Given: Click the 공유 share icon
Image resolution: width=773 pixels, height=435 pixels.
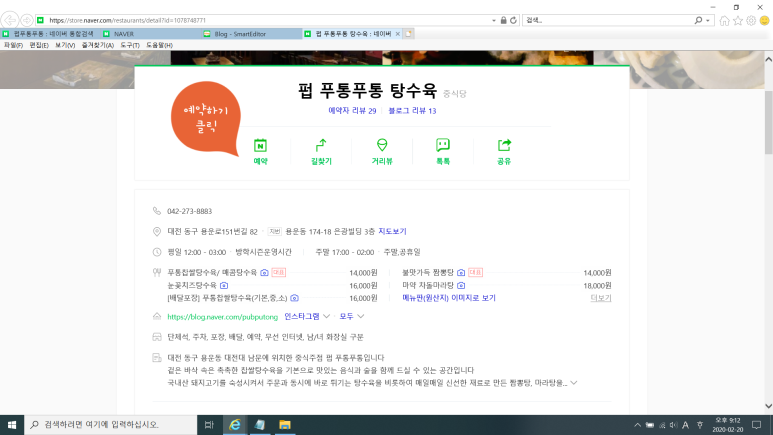Looking at the screenshot, I should tap(504, 145).
